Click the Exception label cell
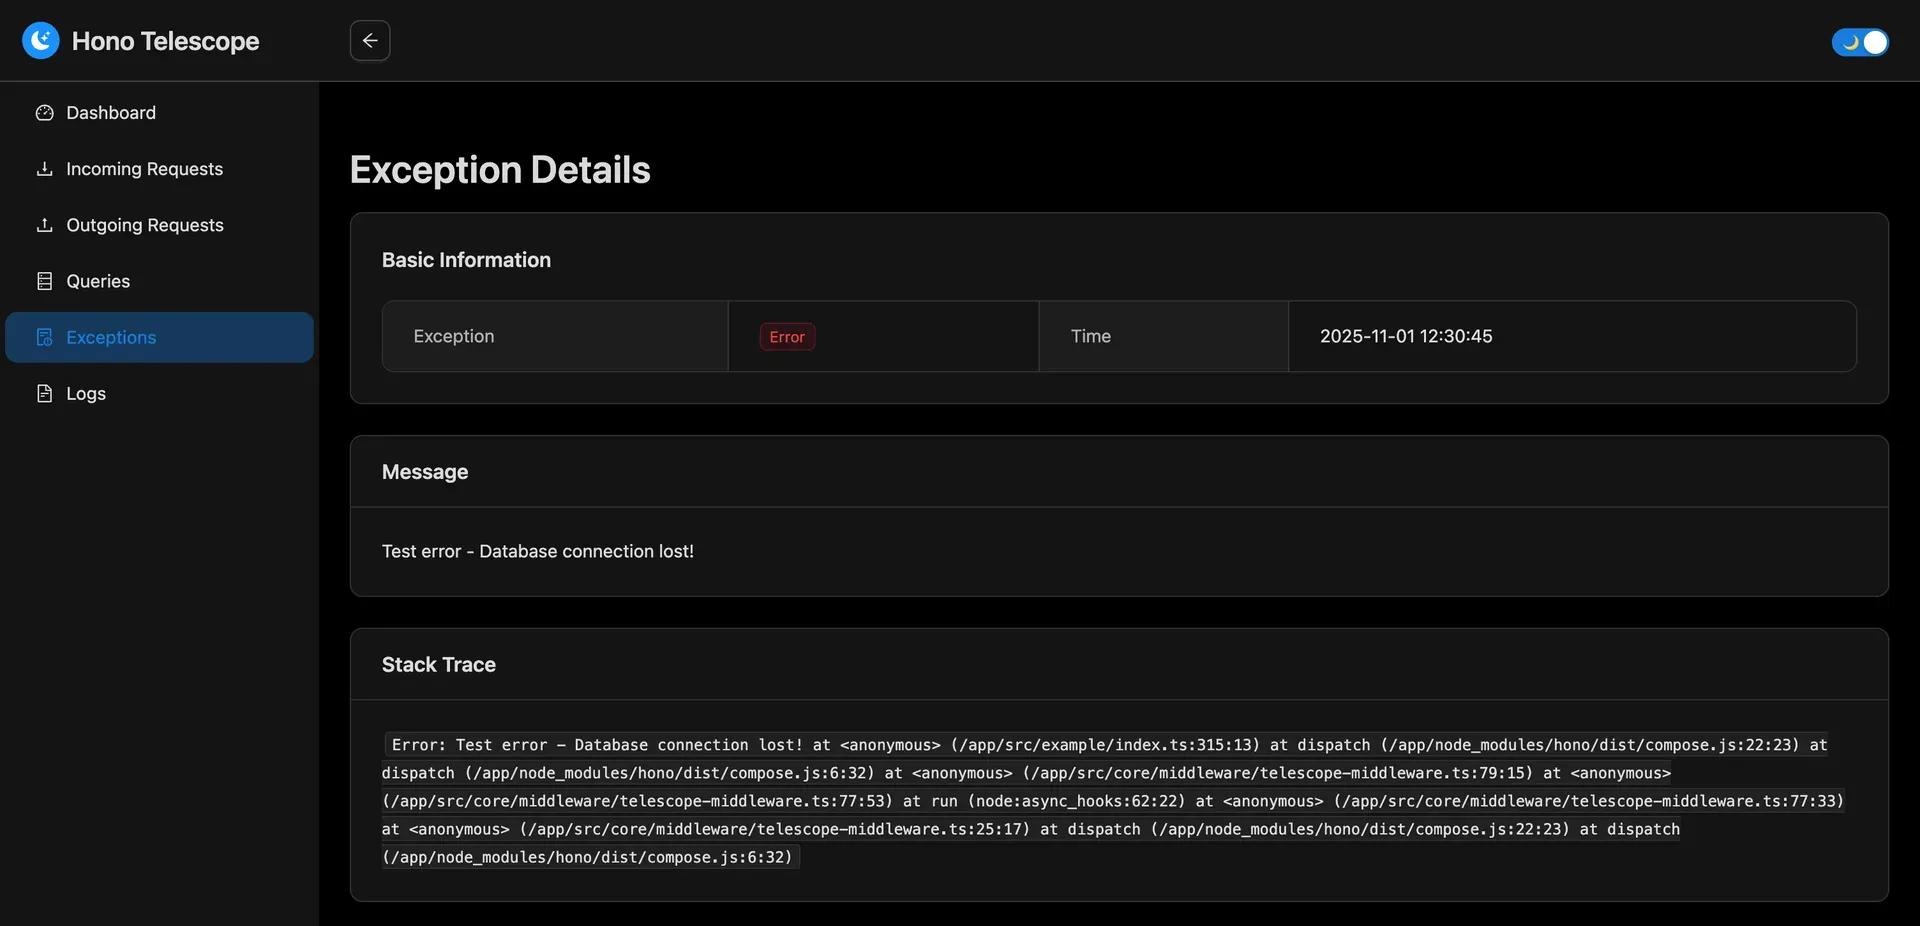The image size is (1920, 926). [x=453, y=336]
